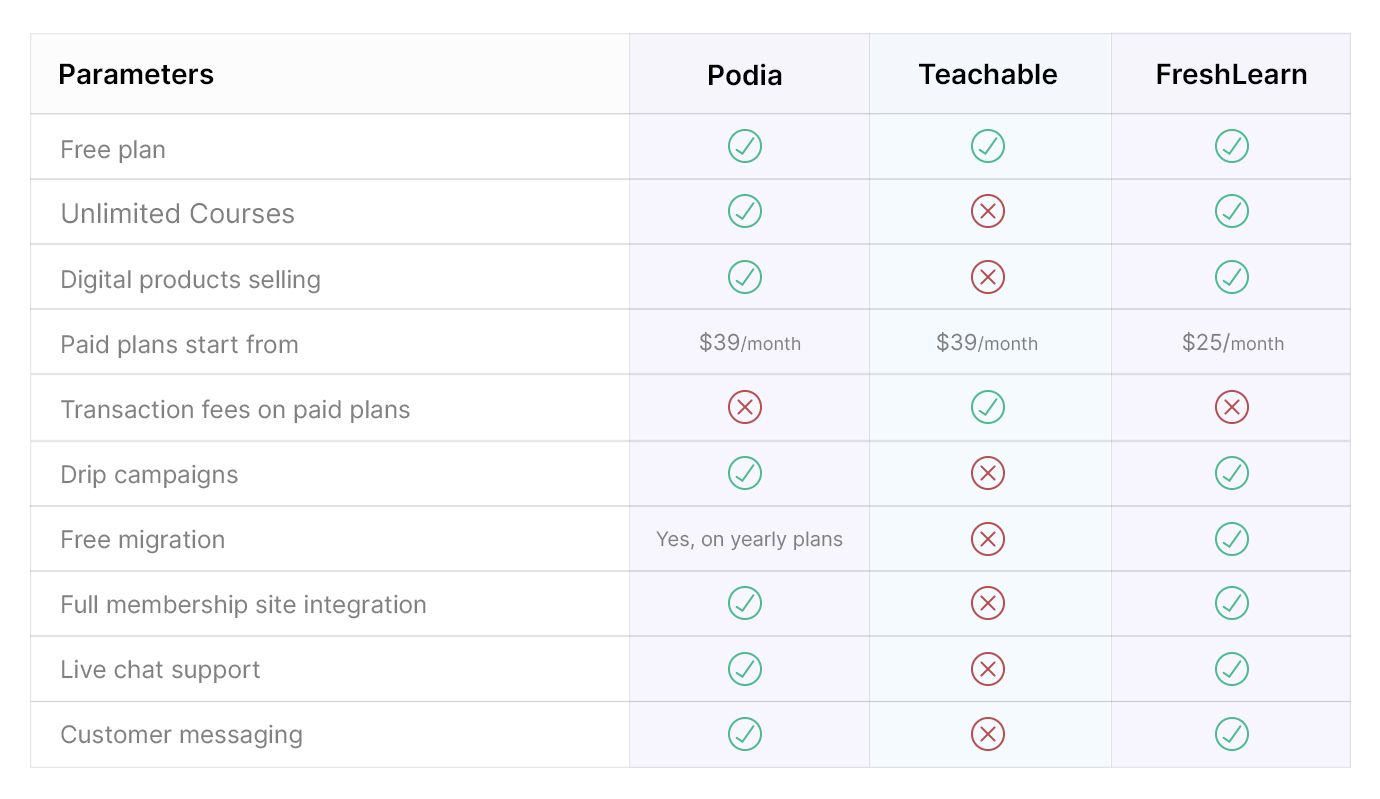Click Podia's $39/month price
1380x799 pixels.
(x=750, y=343)
